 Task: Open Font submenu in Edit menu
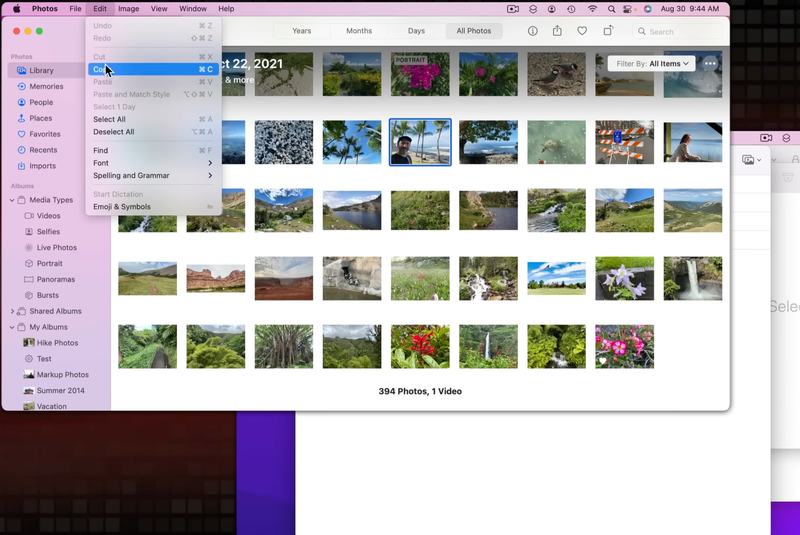click(153, 163)
